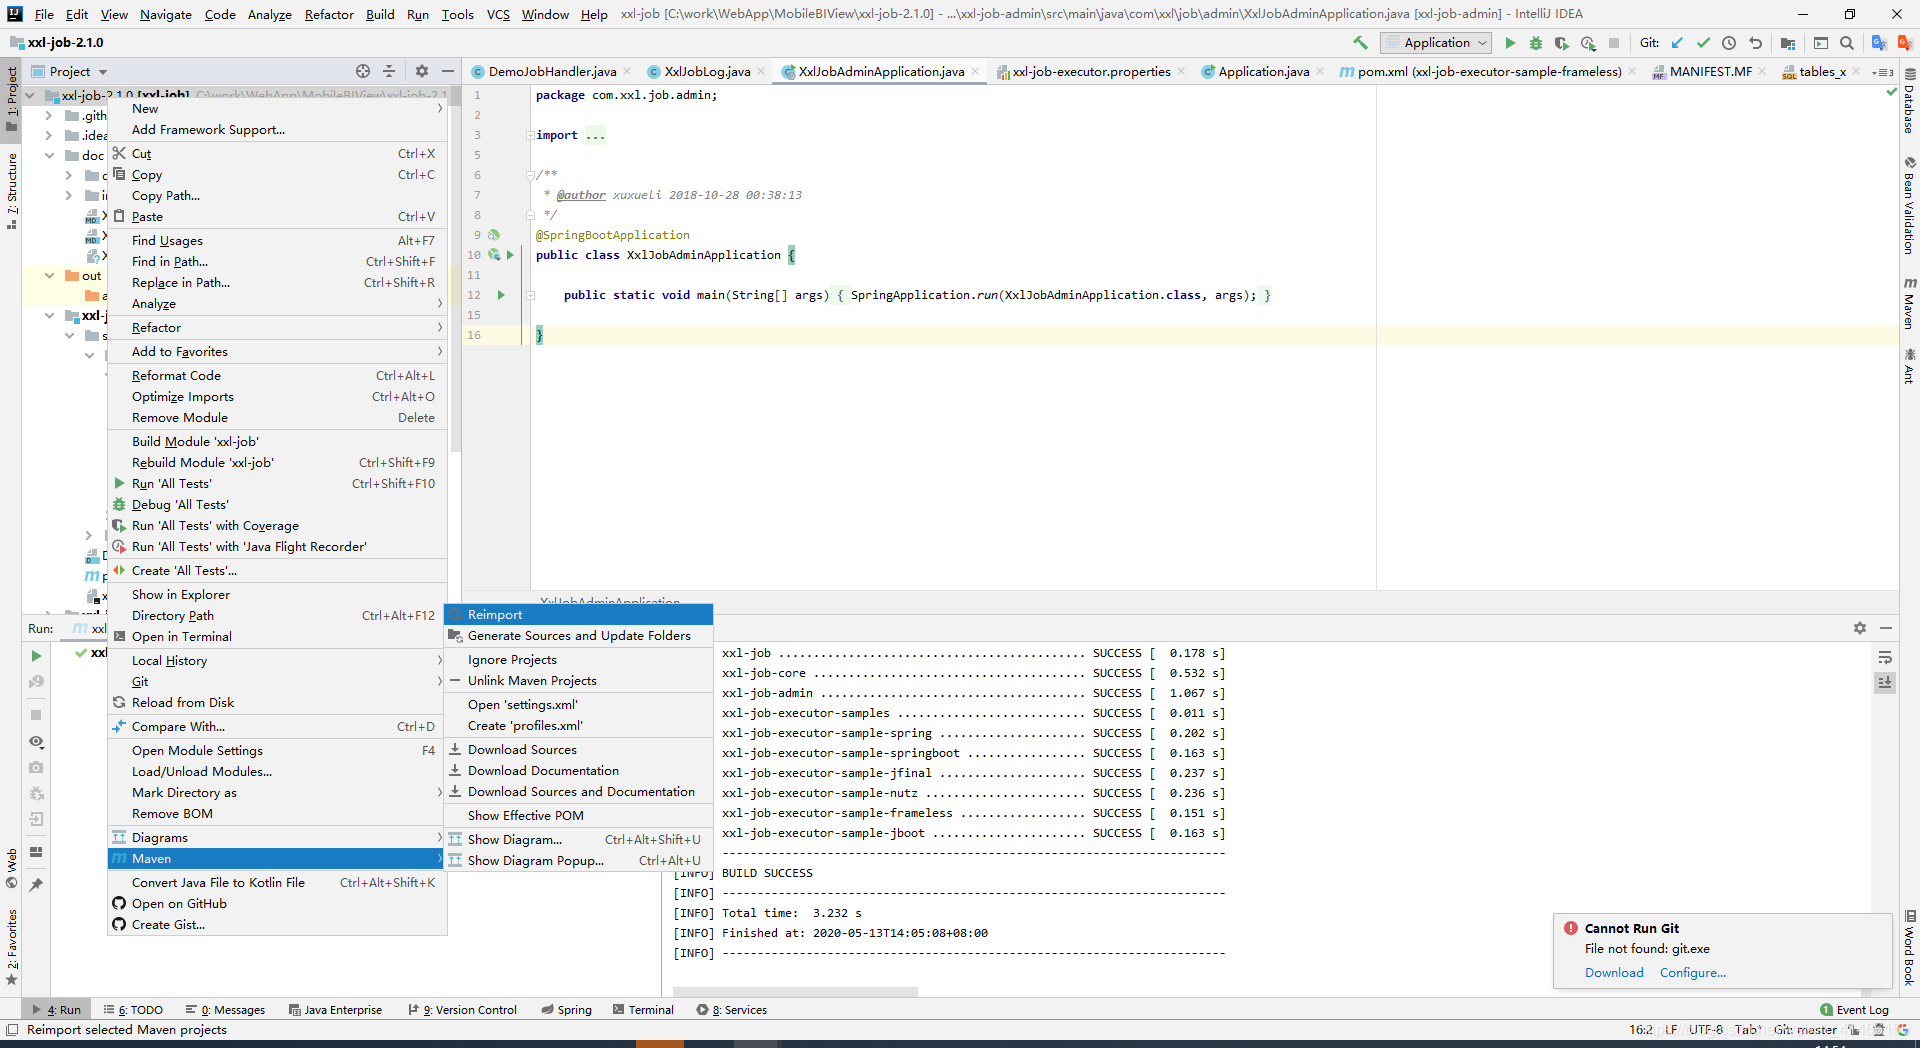
Task: Collapse the doc folder in project tree
Action: [x=49, y=156]
